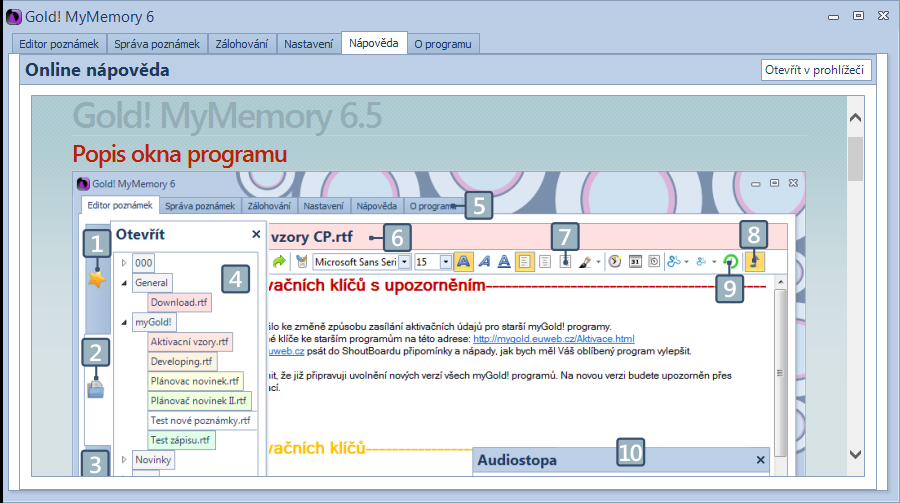Open the highlighter color dropdown arrow
This screenshot has height=503, width=900.
pyautogui.click(x=598, y=262)
